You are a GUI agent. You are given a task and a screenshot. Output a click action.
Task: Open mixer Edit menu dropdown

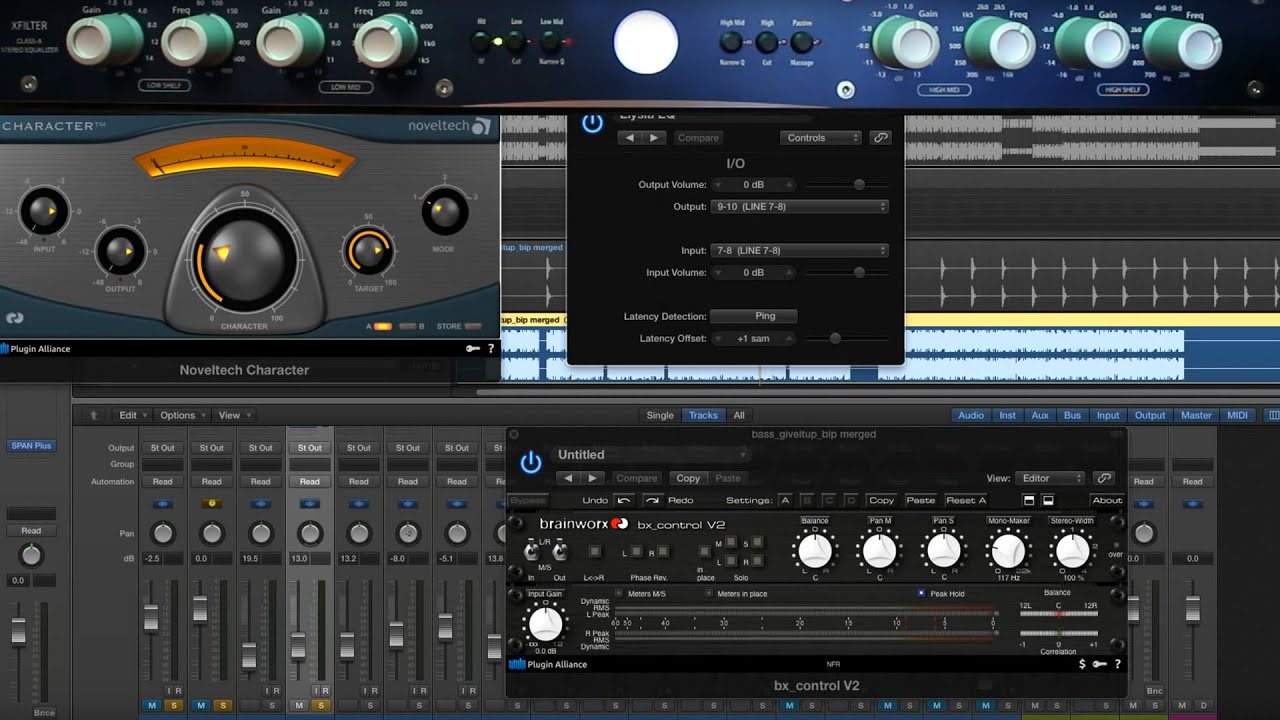pos(133,415)
